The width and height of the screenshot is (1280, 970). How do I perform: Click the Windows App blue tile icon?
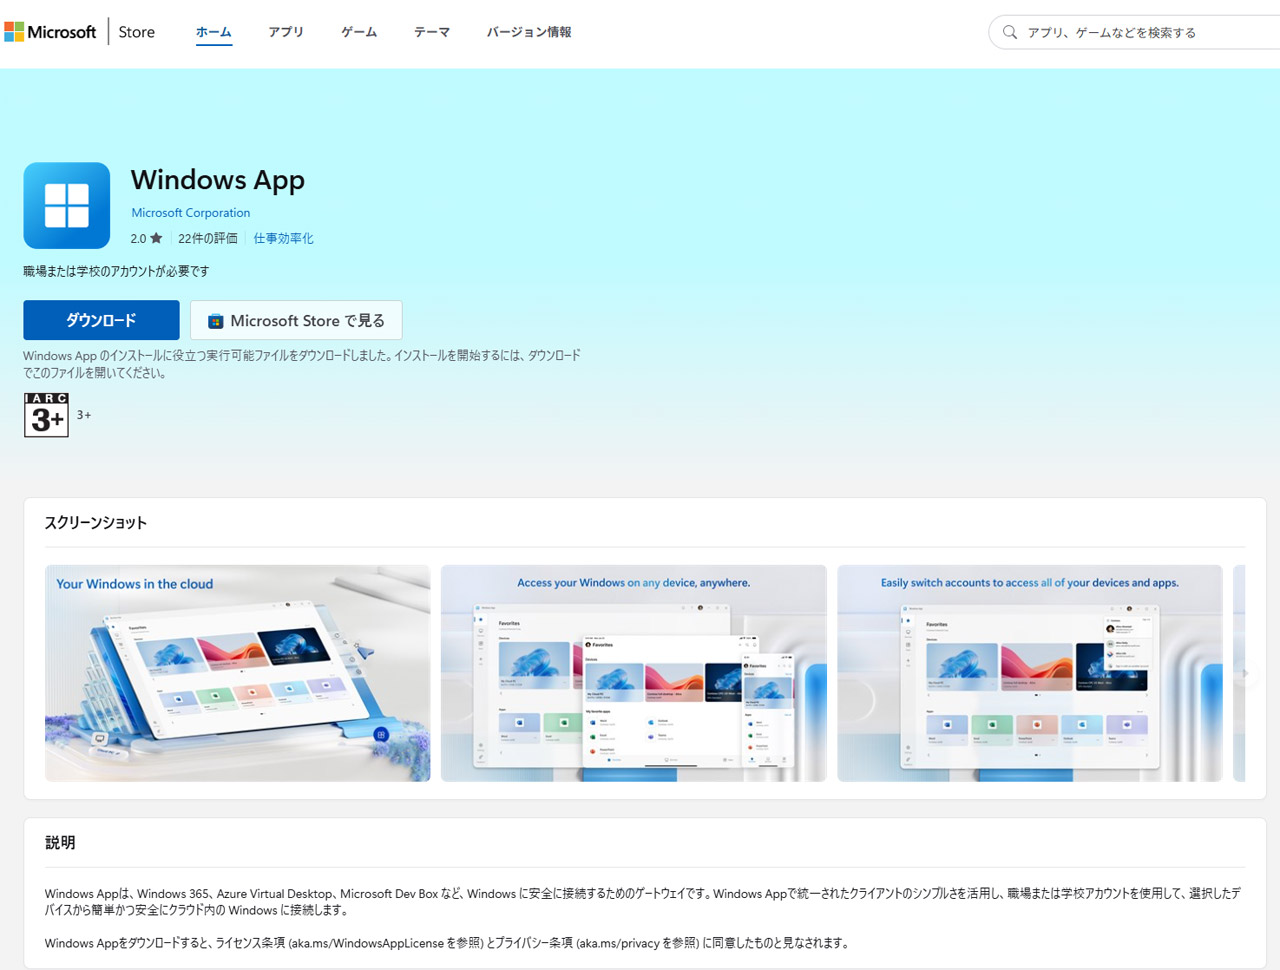click(x=67, y=205)
